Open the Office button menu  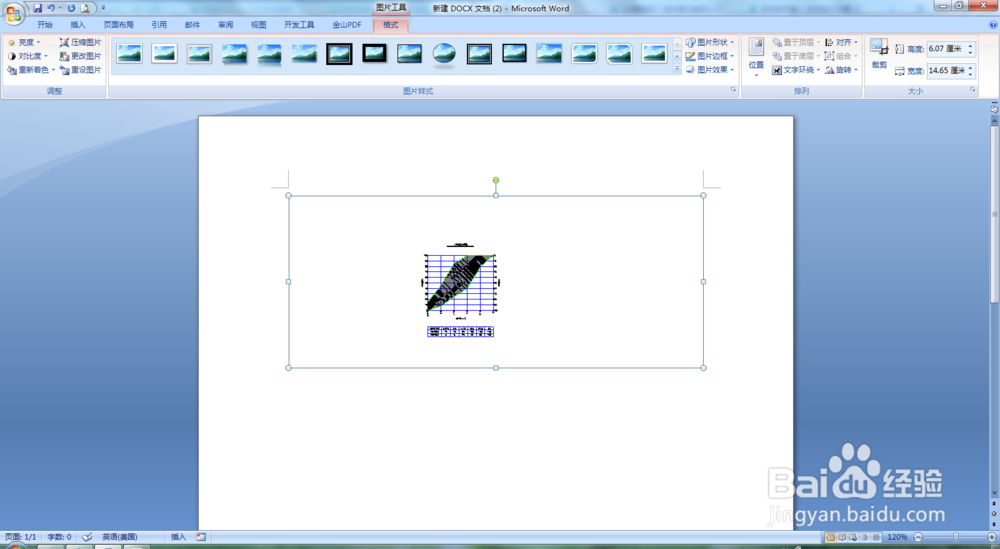(13, 13)
